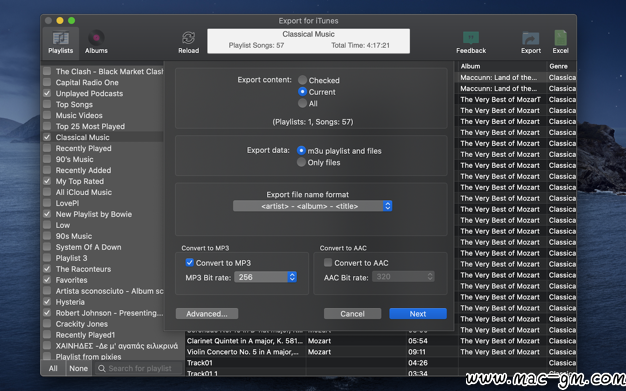Select the Track01 row
The image size is (626, 391).
tap(200, 363)
